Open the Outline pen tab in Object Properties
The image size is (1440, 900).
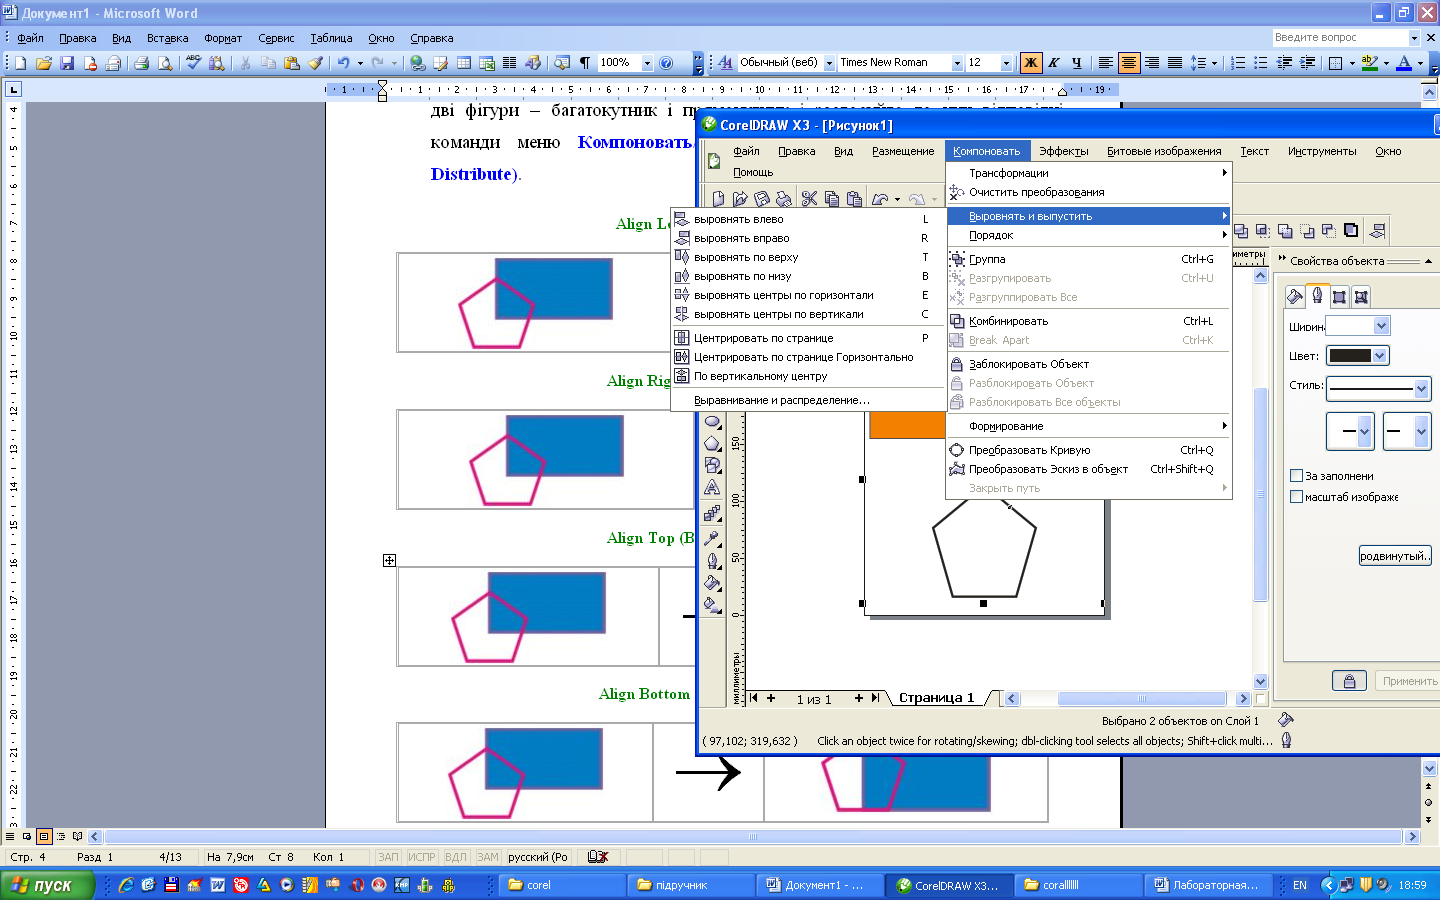[1317, 296]
